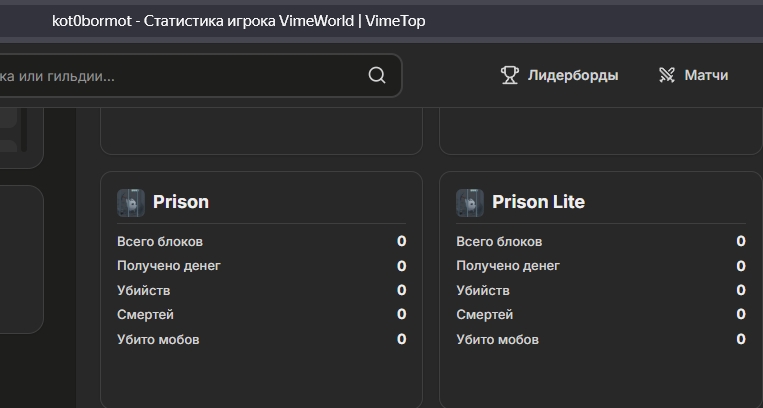Focus the player or guild search field
Image resolution: width=763 pixels, height=408 pixels.
pos(180,76)
